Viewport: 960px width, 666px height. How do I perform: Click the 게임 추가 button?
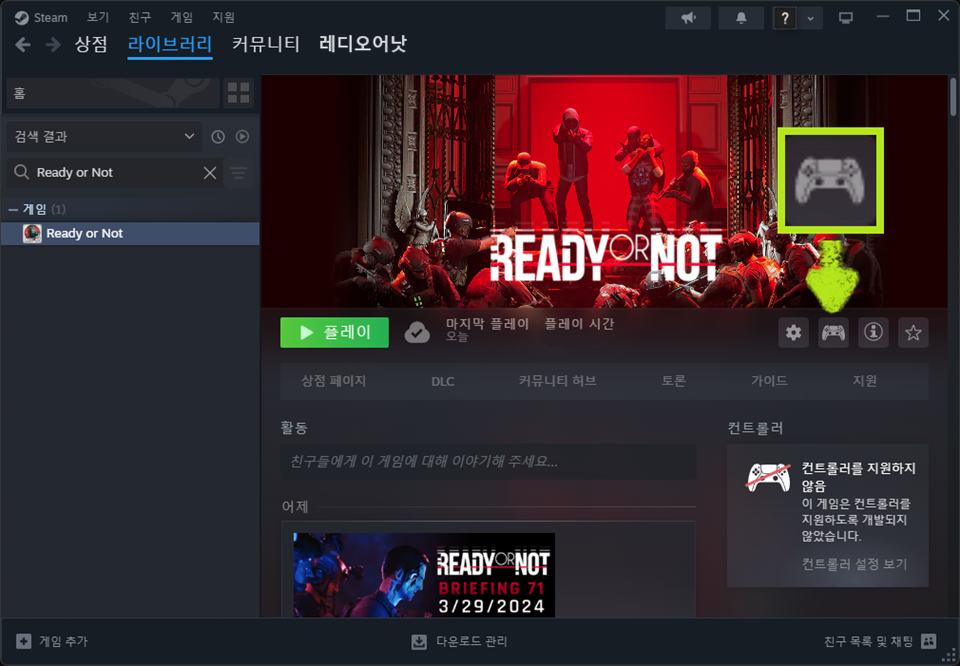52,642
